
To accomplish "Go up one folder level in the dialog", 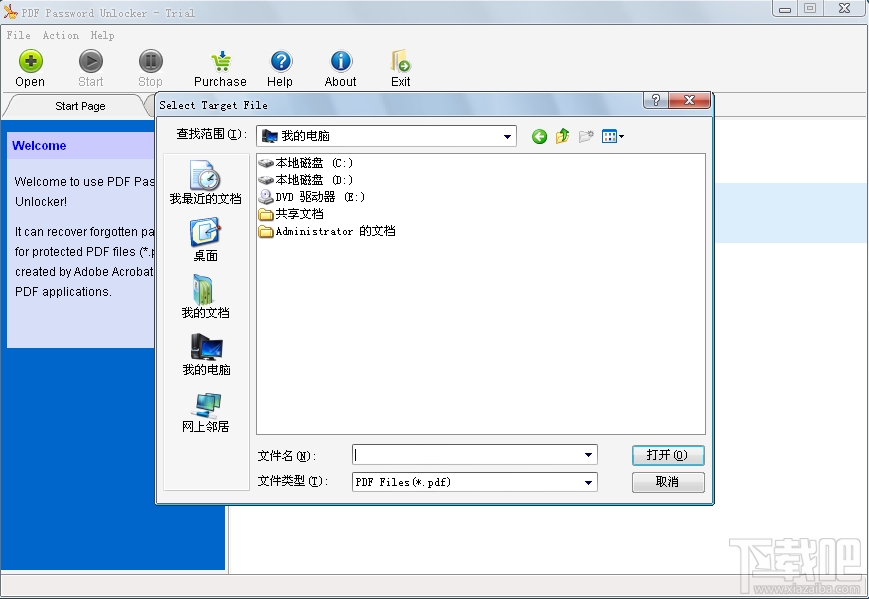I will pos(561,136).
